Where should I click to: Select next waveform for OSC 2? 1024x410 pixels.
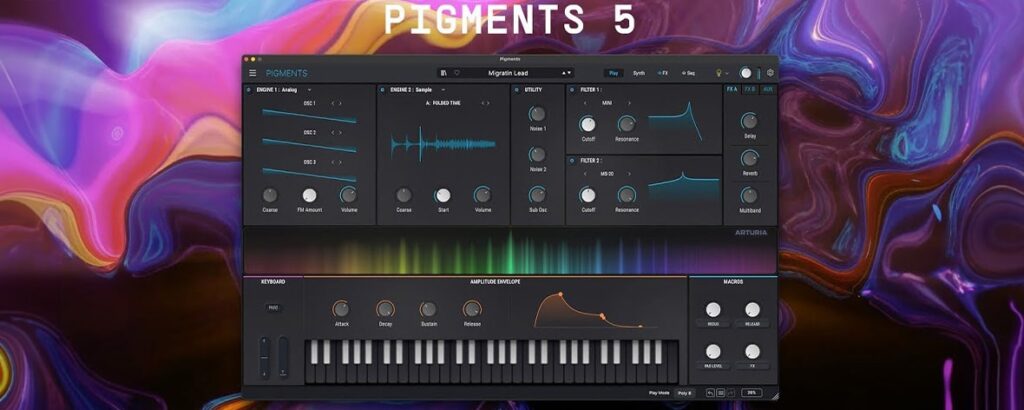coord(340,133)
